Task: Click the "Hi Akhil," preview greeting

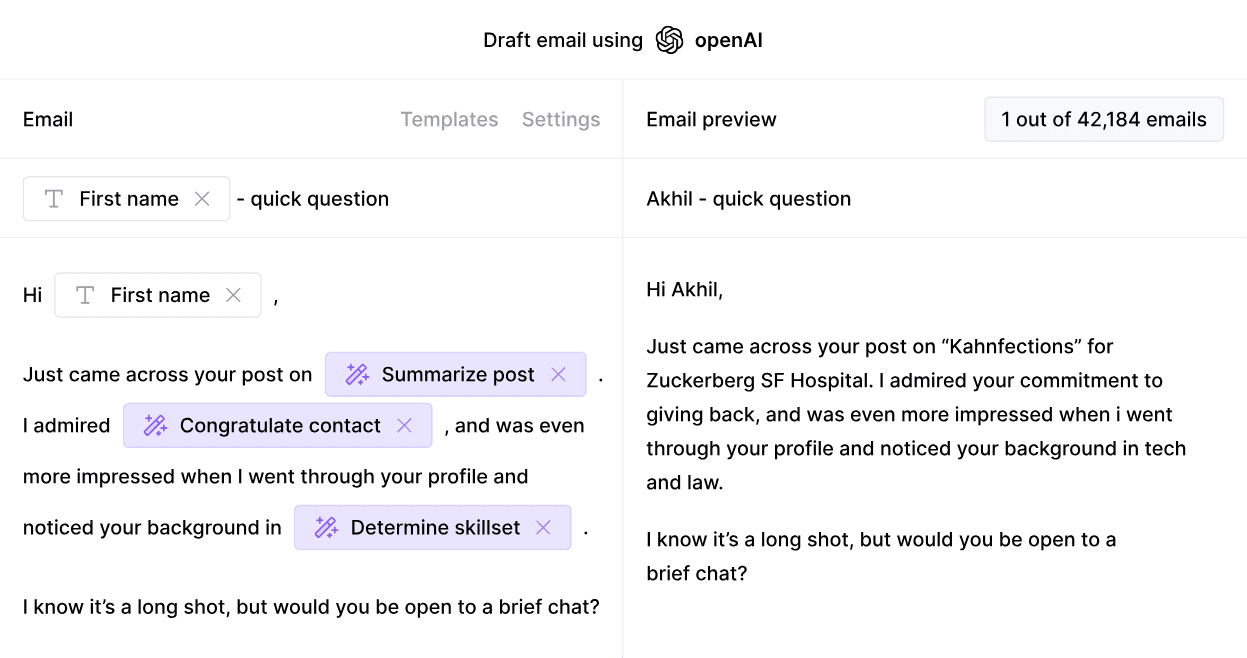Action: click(x=685, y=290)
